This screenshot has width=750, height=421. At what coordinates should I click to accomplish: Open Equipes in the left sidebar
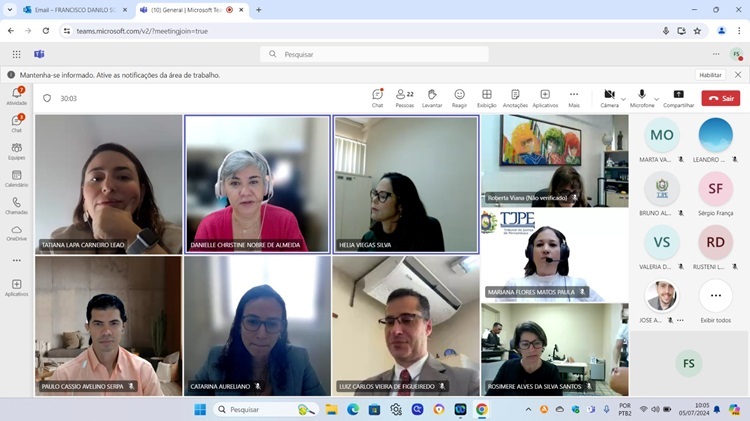(17, 151)
